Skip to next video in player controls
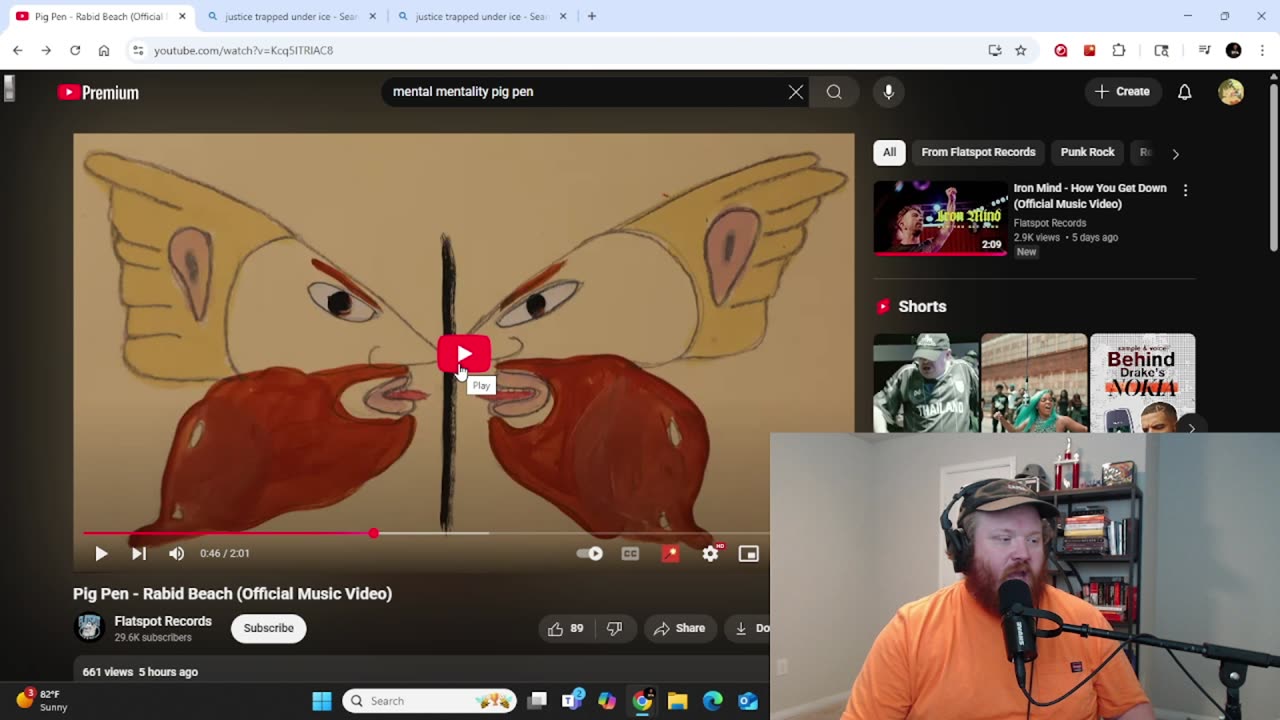 tap(139, 553)
